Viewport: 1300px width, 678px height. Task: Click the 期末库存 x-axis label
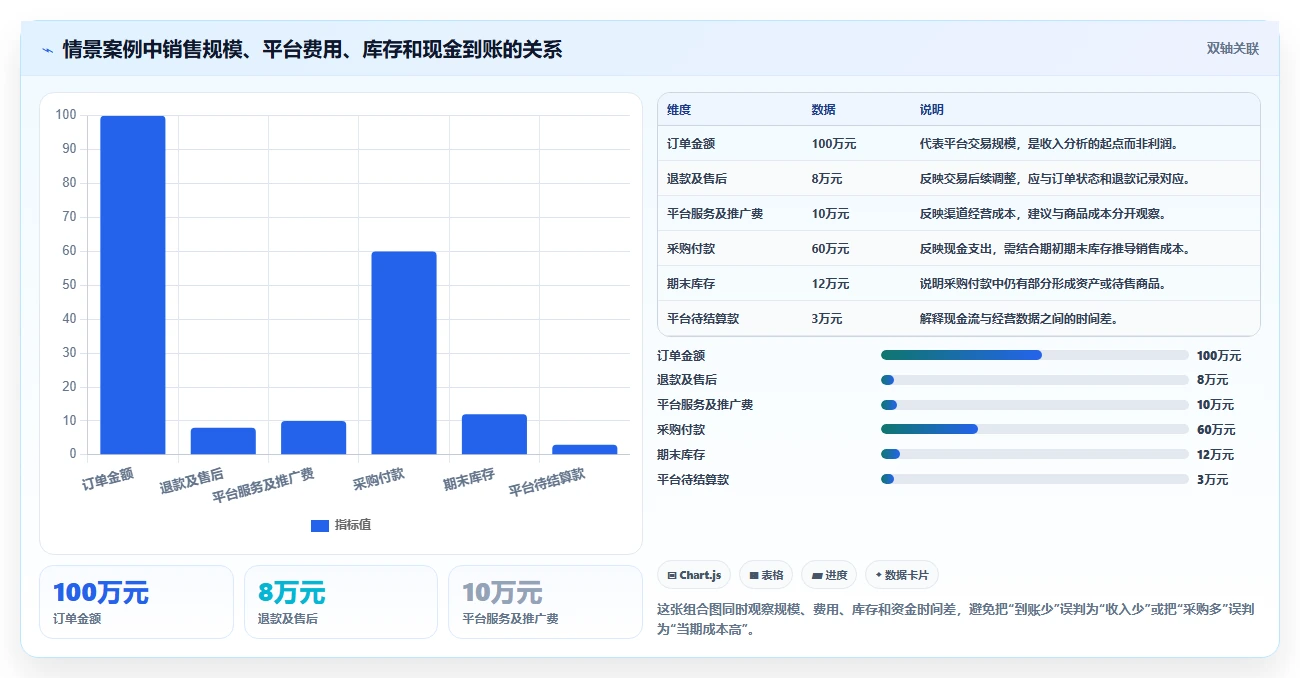[469, 478]
